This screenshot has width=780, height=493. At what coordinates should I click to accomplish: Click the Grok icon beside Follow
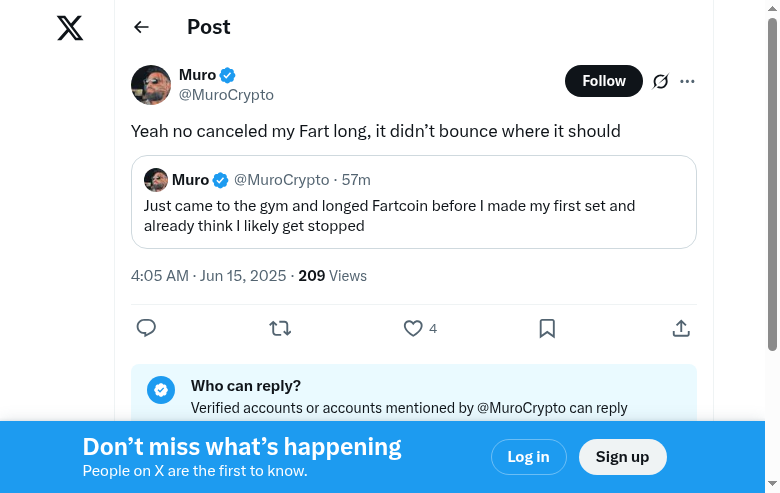point(660,81)
